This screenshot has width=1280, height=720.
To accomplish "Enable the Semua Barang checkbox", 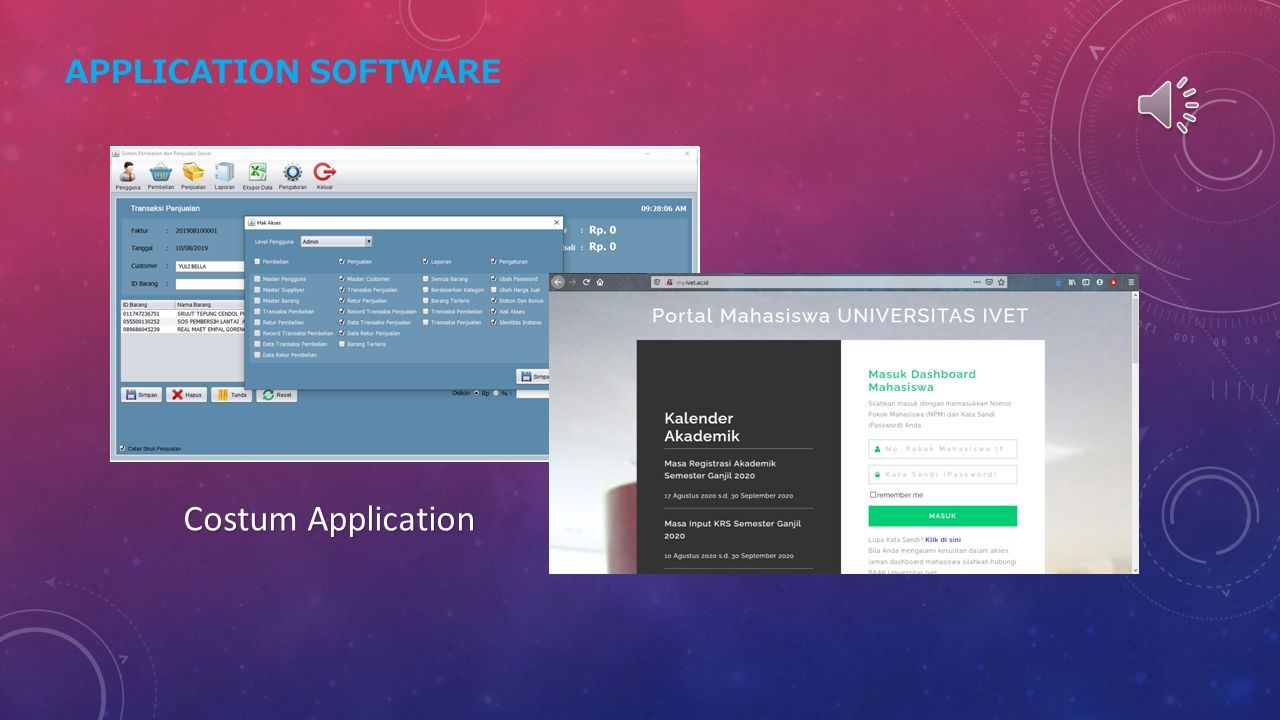I will [x=426, y=279].
